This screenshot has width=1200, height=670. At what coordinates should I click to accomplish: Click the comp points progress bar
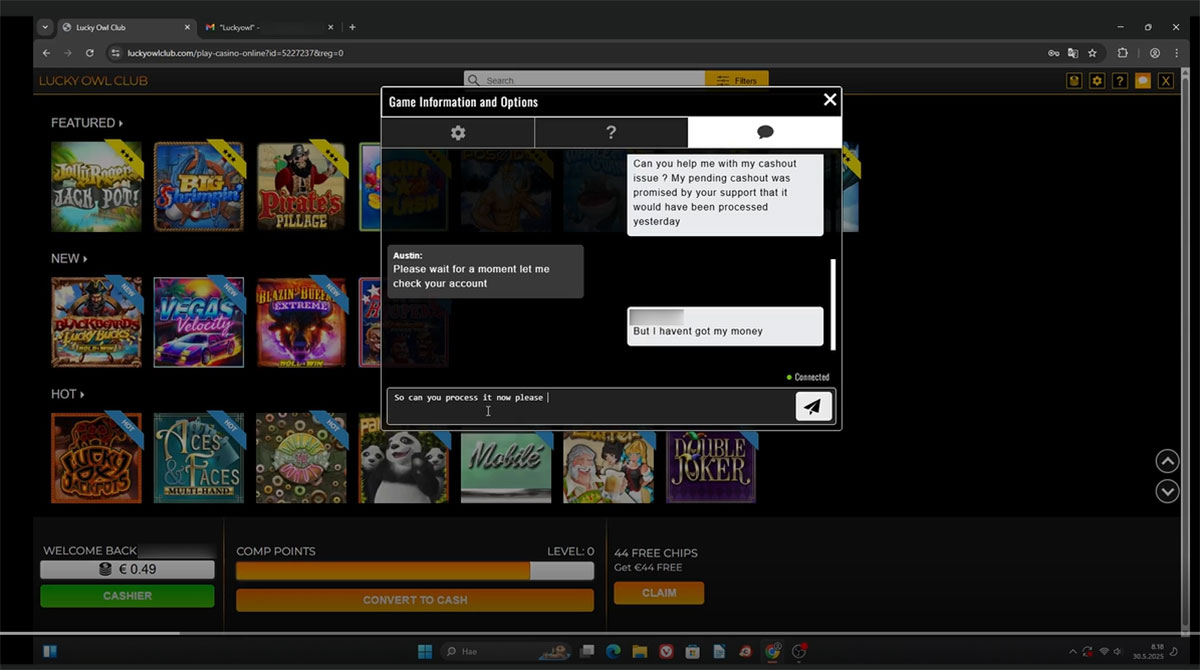[415, 570]
